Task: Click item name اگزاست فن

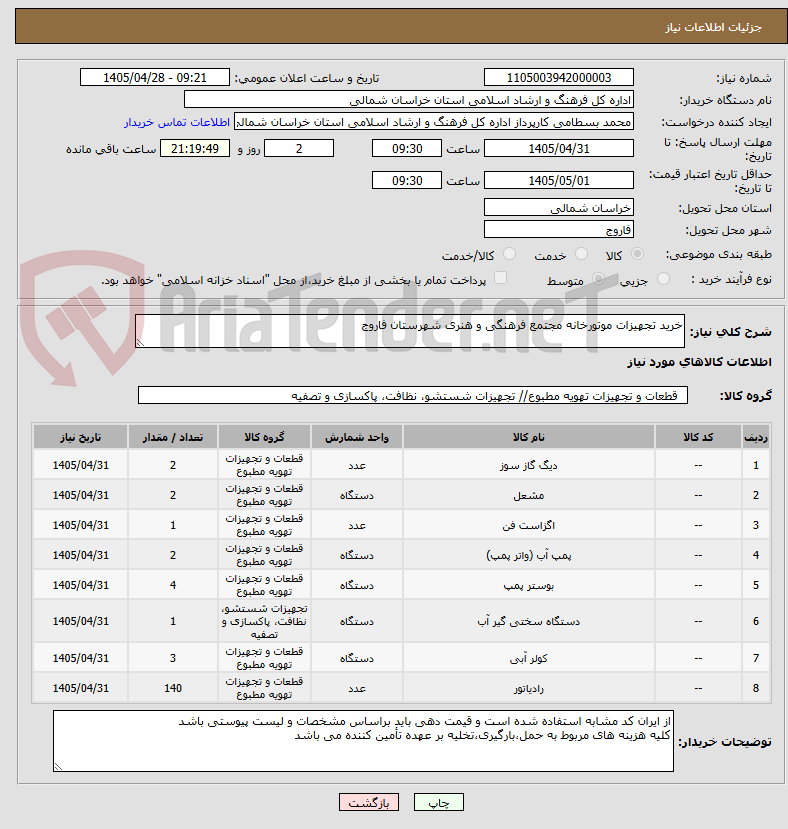Action: point(529,526)
